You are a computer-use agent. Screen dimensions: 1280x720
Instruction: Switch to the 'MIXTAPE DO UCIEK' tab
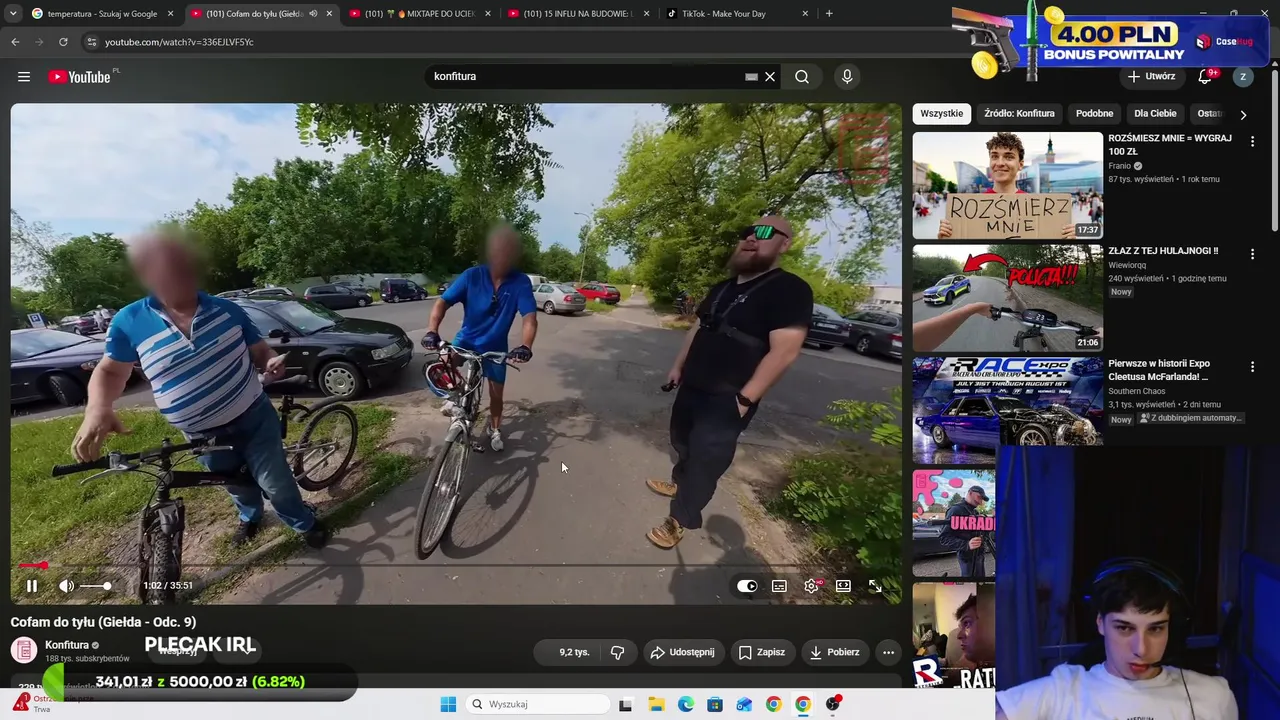coord(420,14)
